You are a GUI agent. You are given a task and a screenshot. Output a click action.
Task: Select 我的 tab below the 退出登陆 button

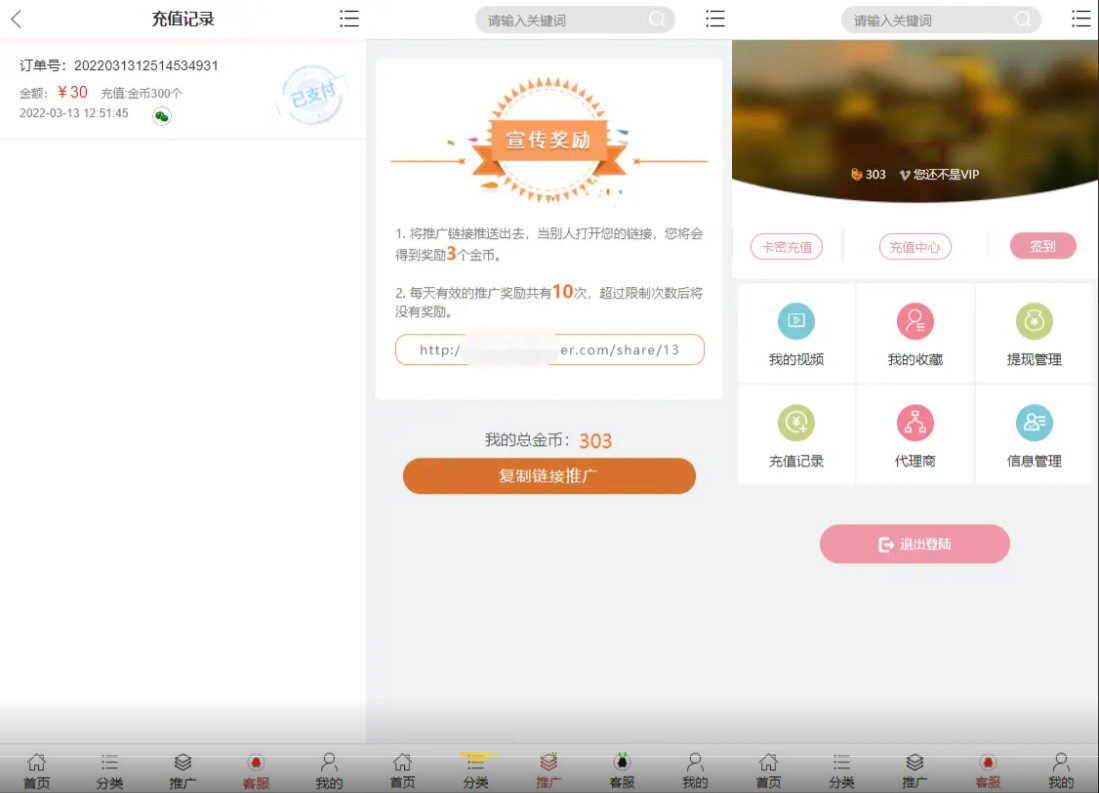click(1061, 771)
